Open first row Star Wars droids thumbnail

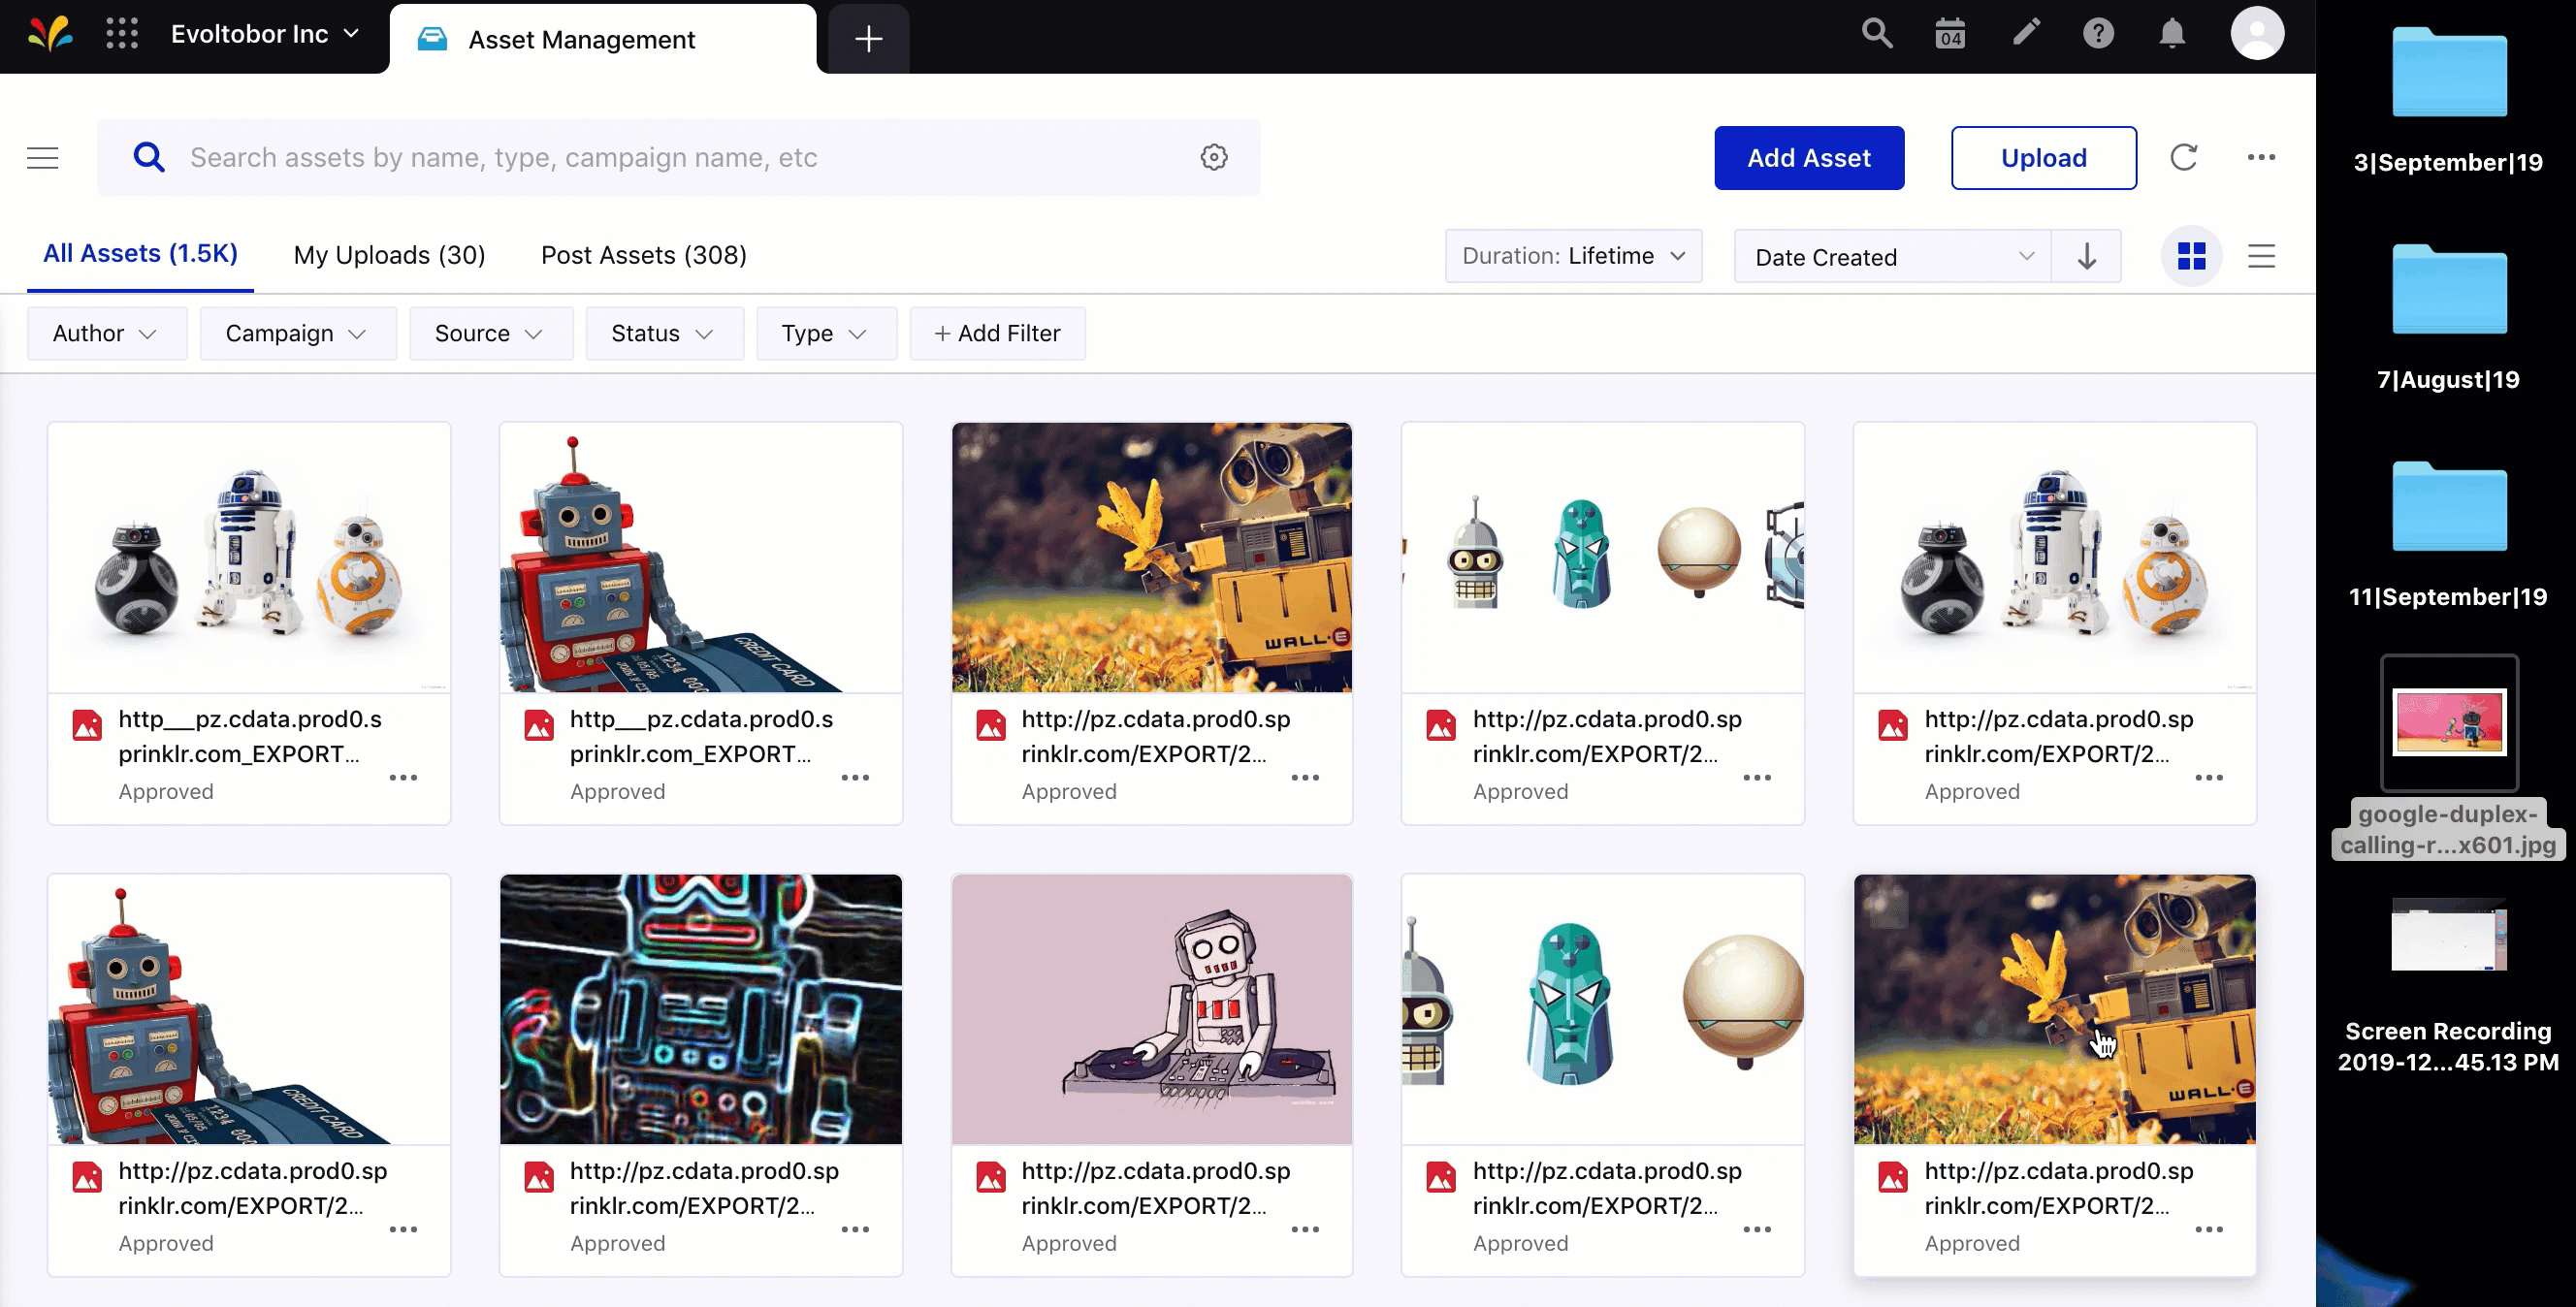point(249,557)
